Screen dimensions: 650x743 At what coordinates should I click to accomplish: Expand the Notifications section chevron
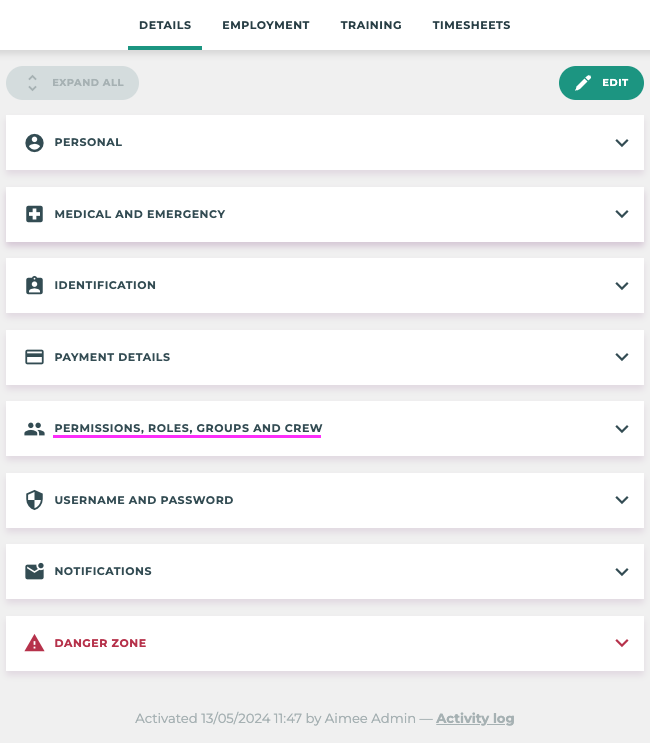(622, 571)
